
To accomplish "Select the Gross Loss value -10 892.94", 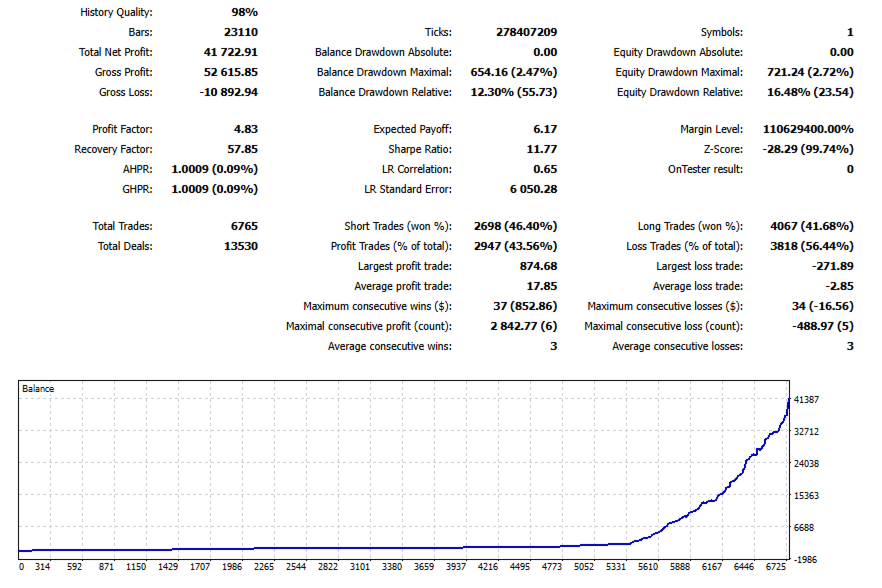I will click(228, 92).
